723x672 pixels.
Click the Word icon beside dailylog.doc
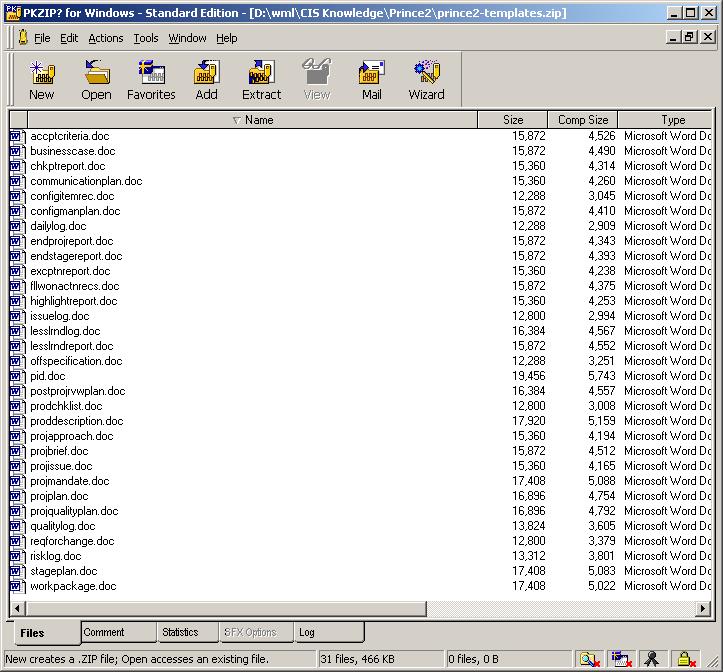click(x=17, y=226)
